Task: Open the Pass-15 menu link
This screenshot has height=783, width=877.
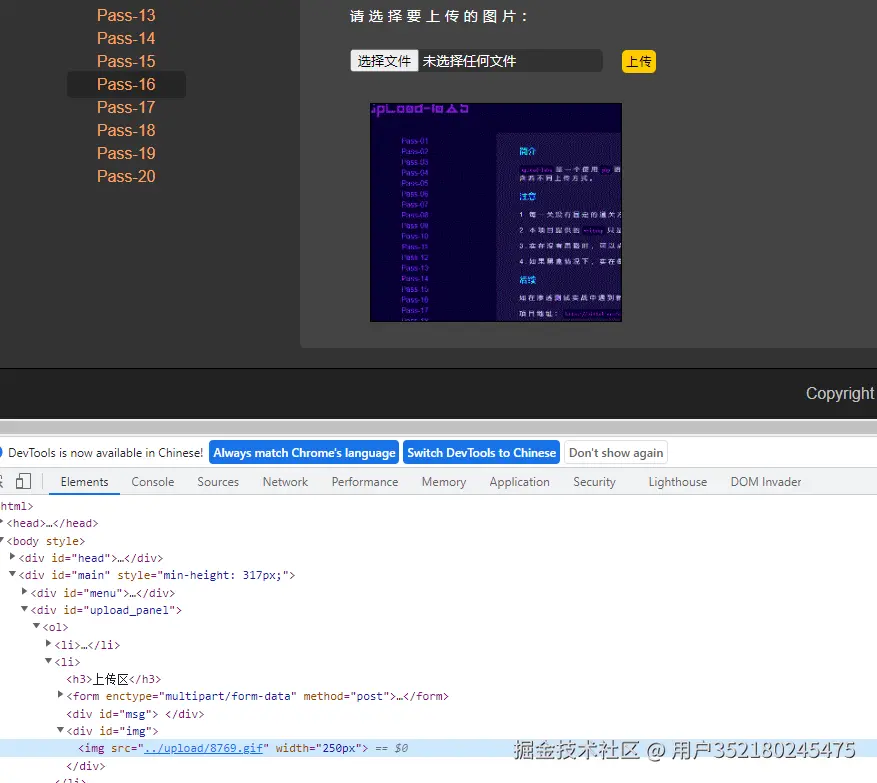Action: point(126,61)
